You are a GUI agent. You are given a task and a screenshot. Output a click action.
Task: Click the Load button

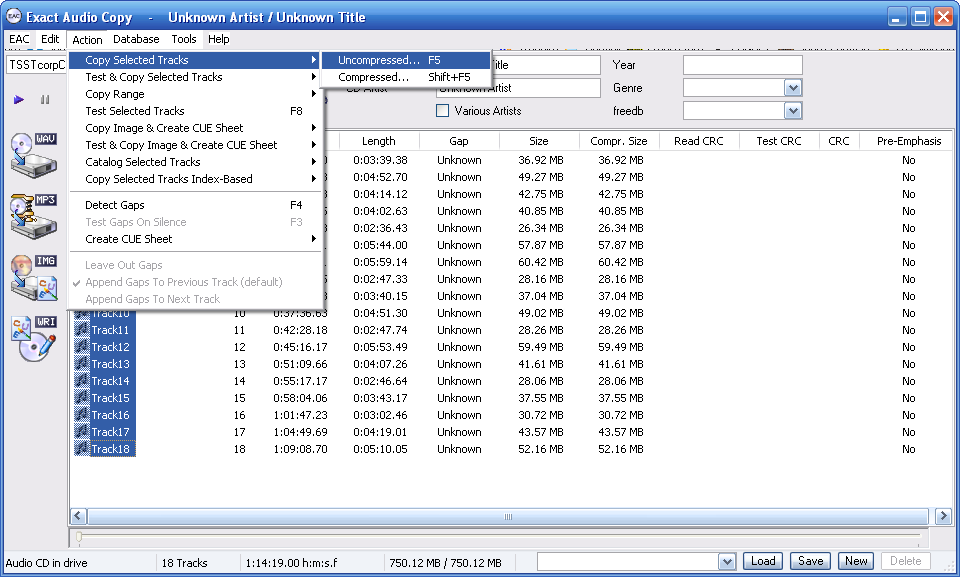pos(763,561)
